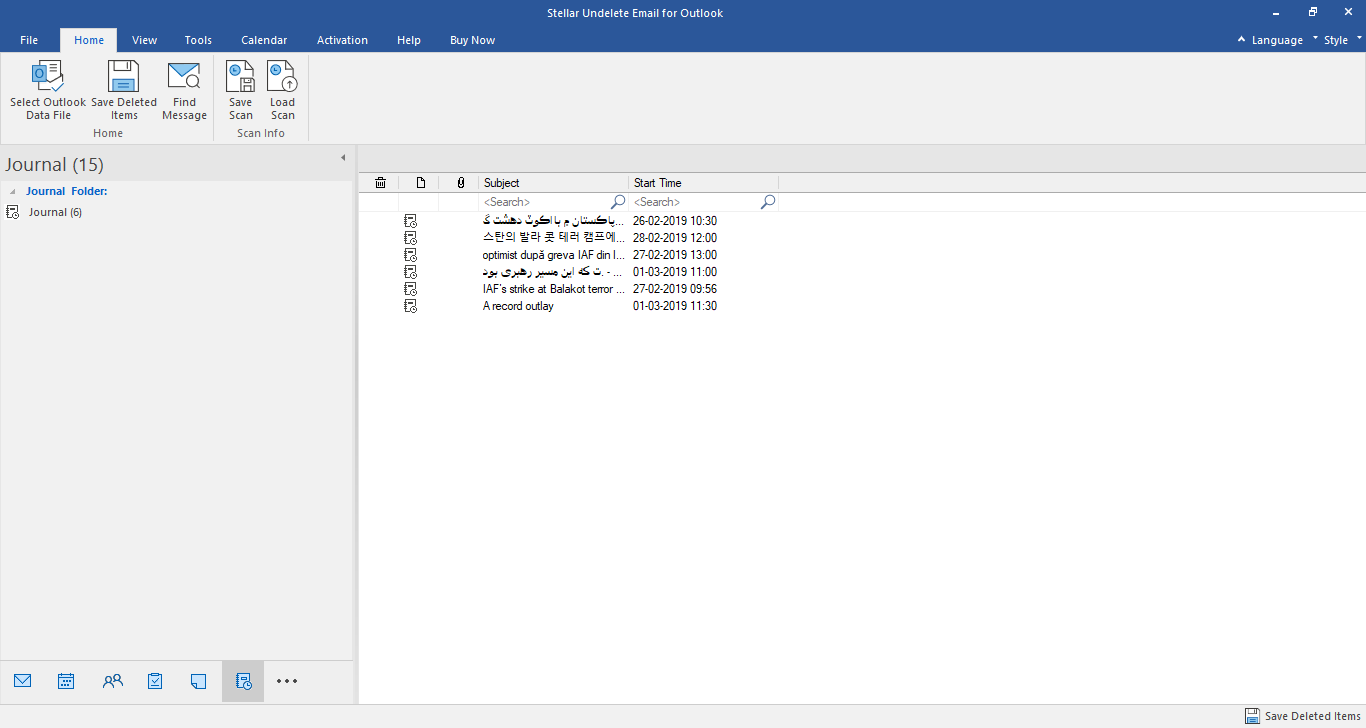Open the Find Message tool
1366x728 pixels.
click(x=184, y=78)
